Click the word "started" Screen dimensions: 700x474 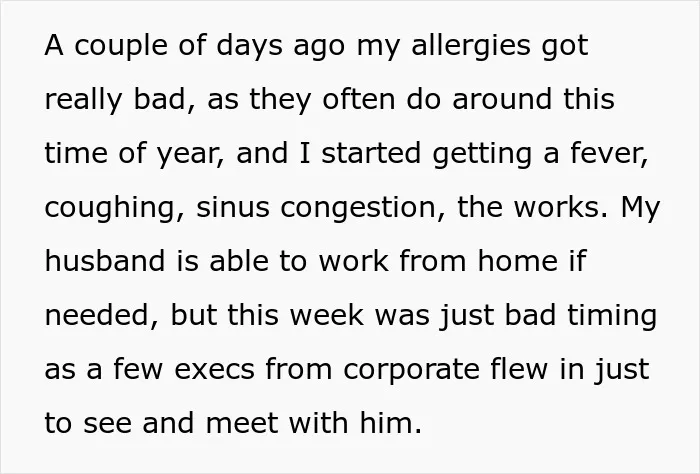click(x=371, y=153)
